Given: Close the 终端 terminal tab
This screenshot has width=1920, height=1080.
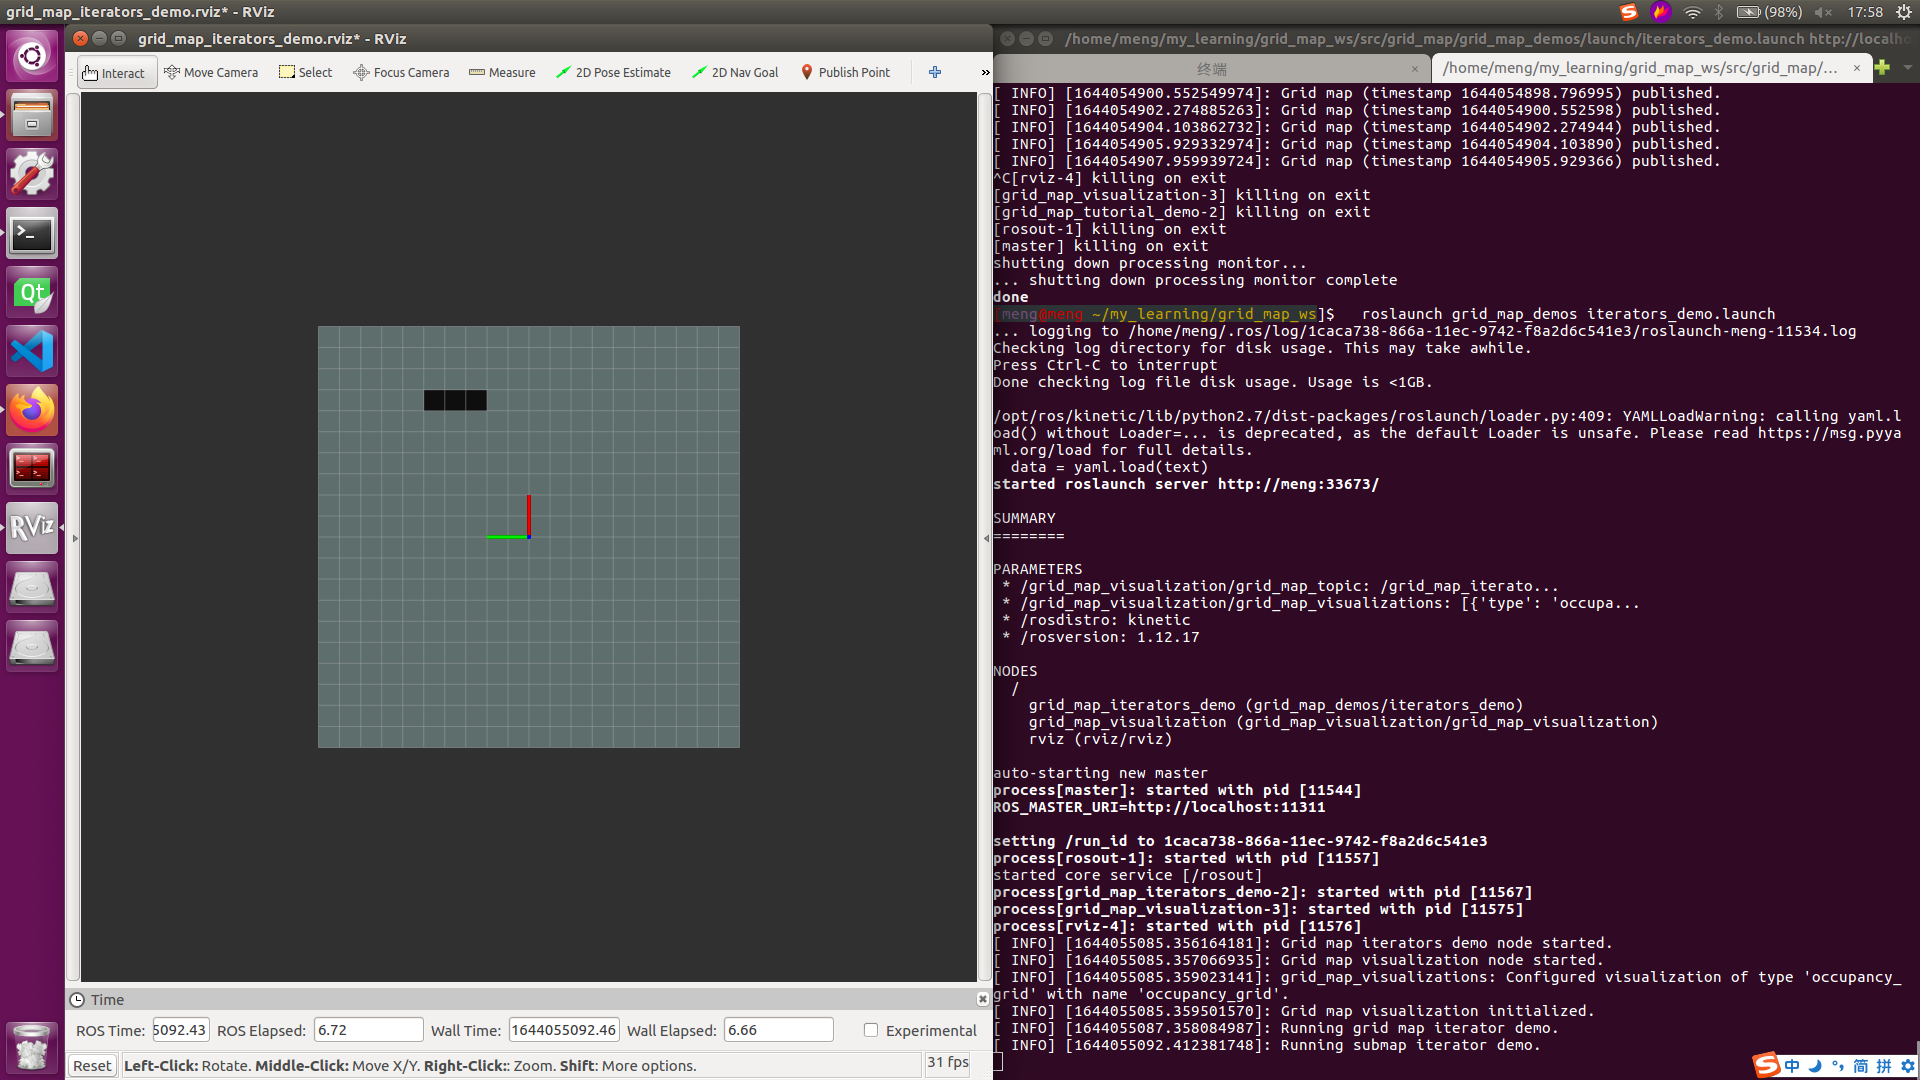Looking at the screenshot, I should tap(1415, 69).
